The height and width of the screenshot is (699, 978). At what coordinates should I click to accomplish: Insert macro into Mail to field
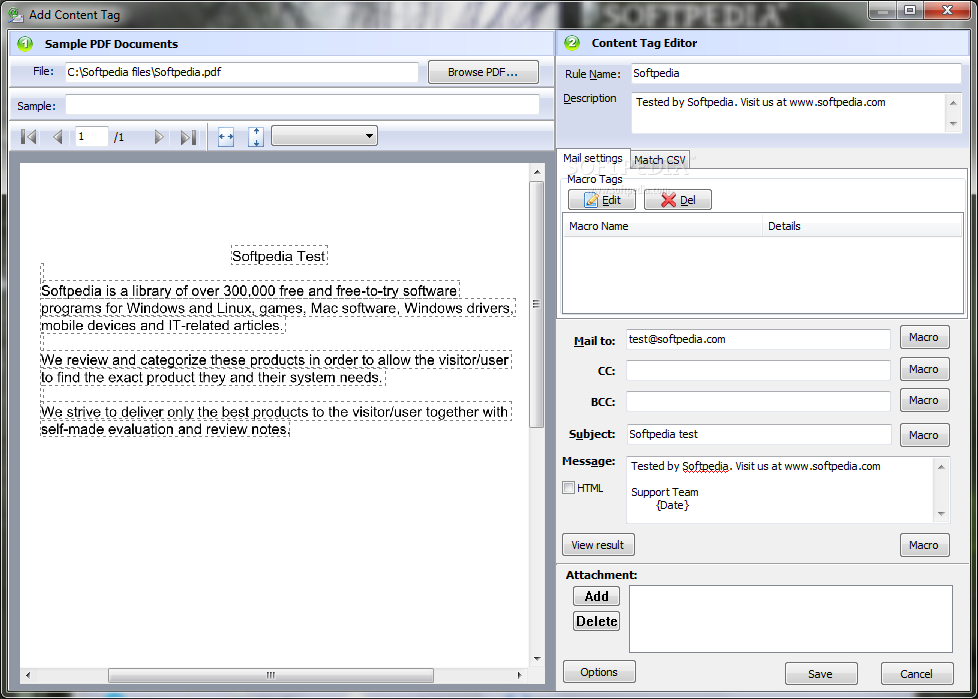[924, 337]
